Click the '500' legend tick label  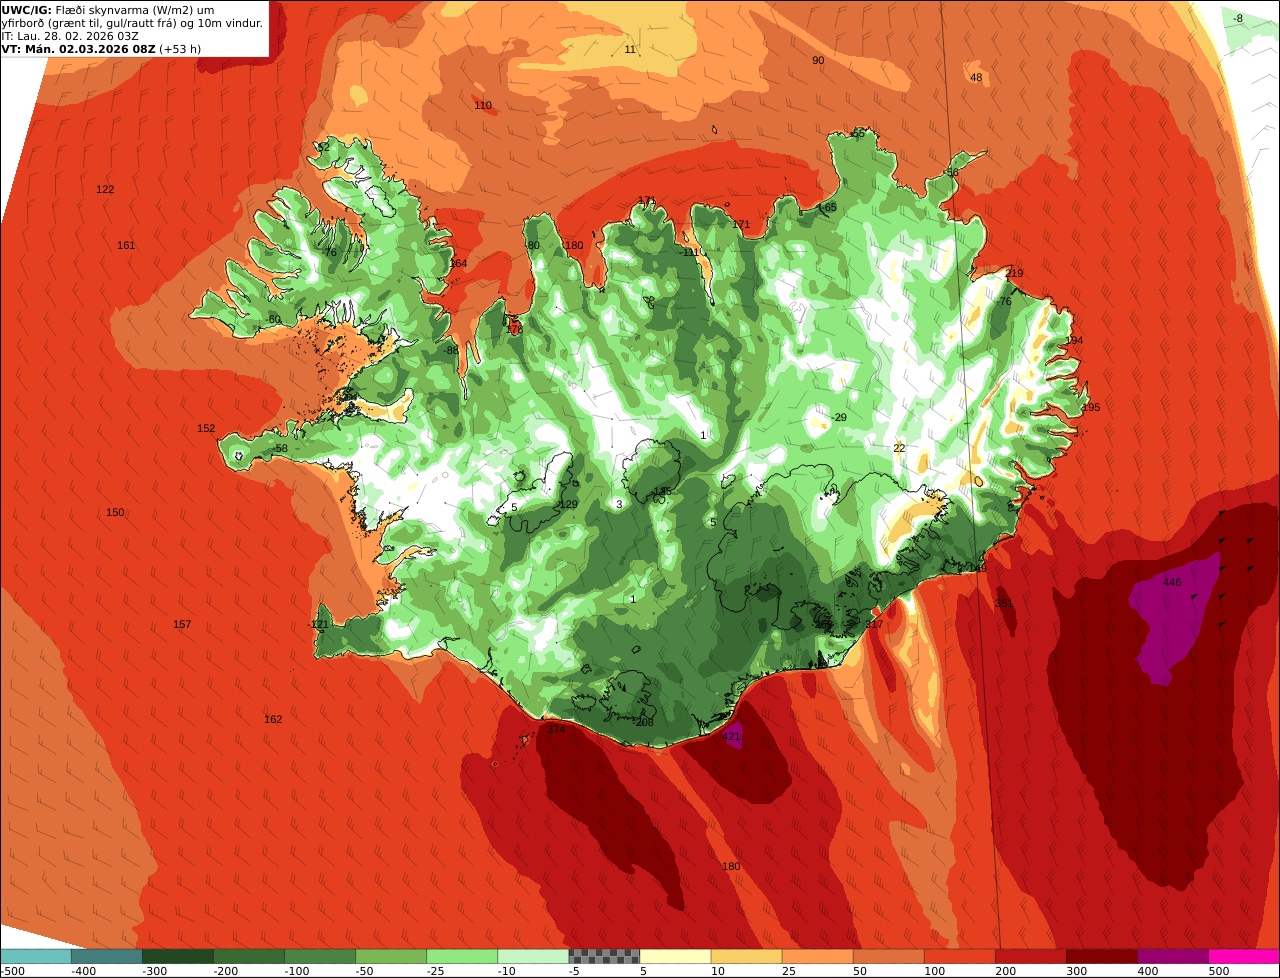tap(1218, 971)
